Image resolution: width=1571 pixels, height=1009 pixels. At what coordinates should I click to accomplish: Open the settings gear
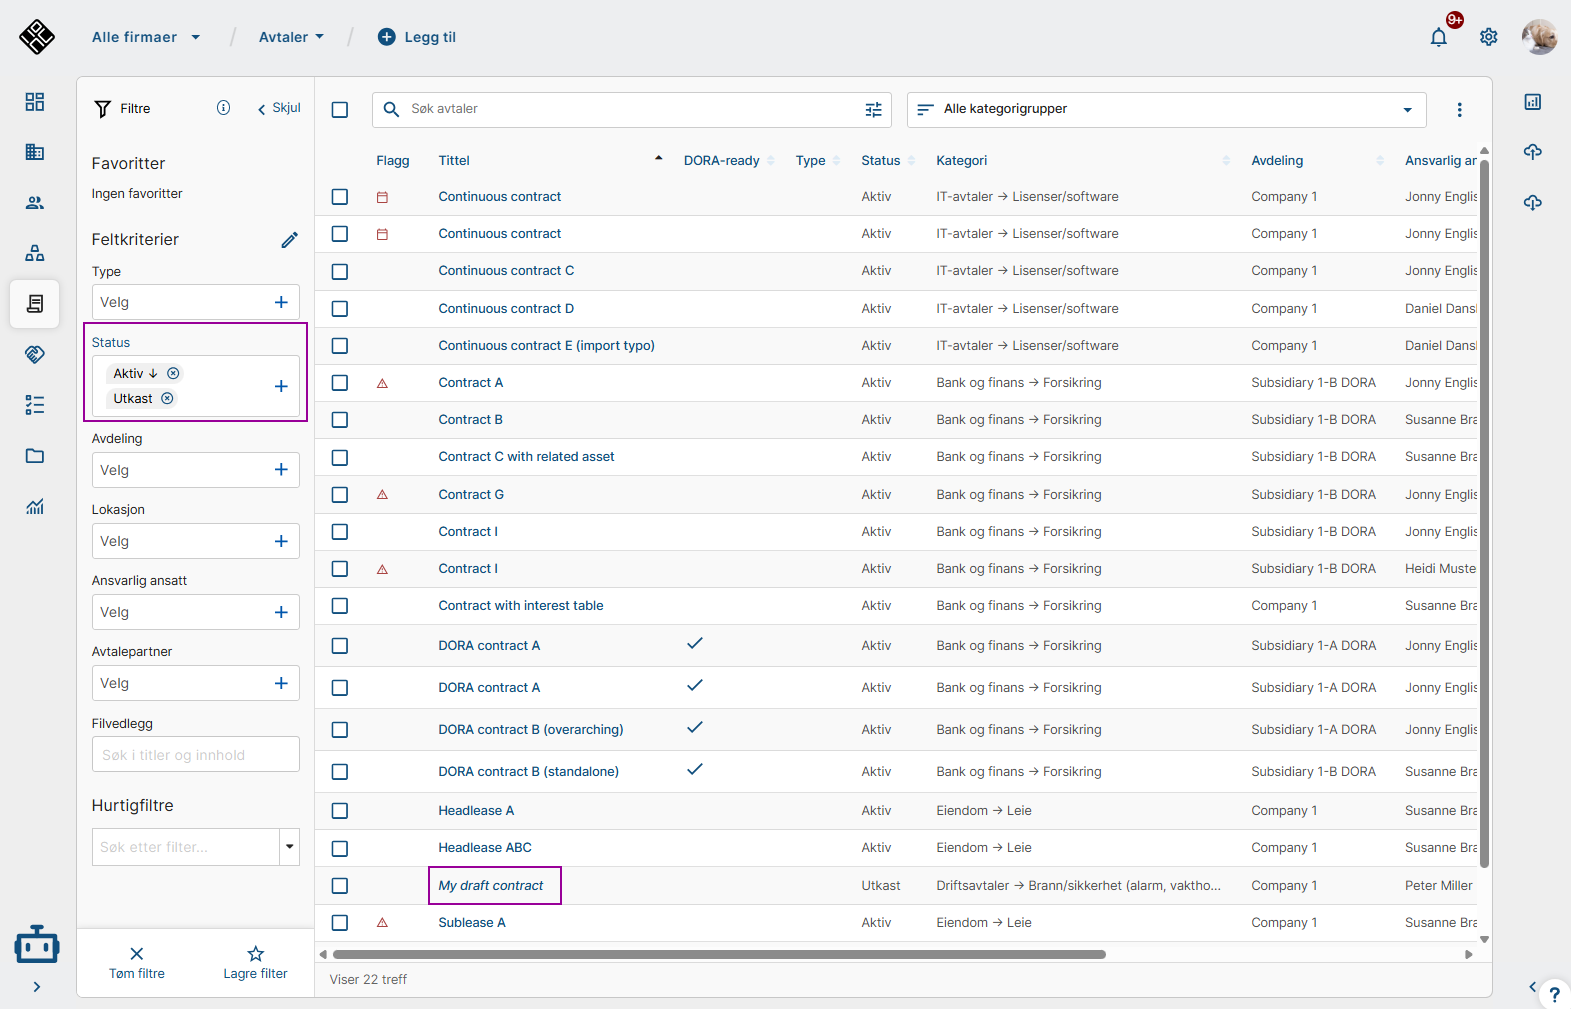[1488, 37]
